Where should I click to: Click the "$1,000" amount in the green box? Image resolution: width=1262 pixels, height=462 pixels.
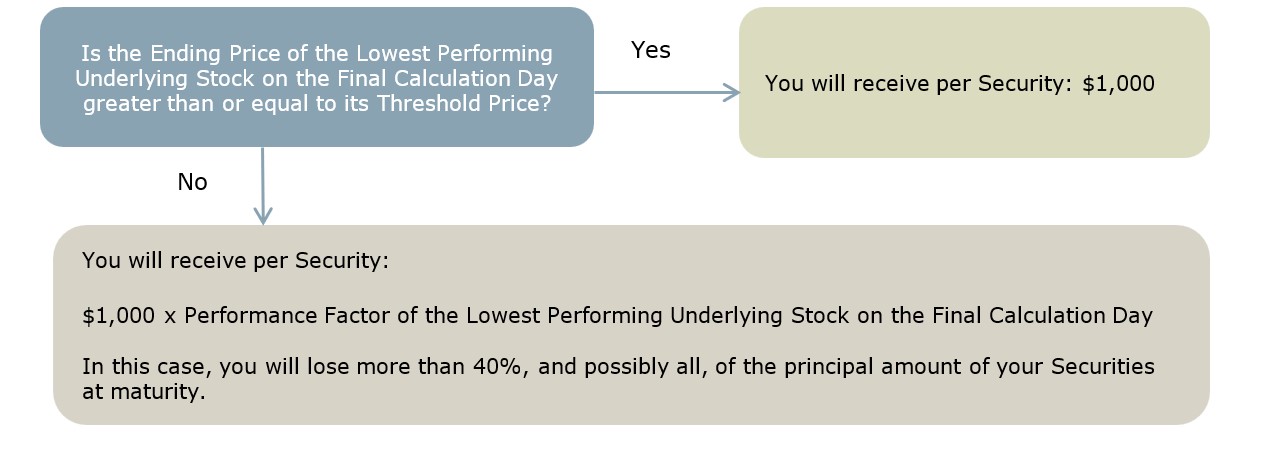(x=1118, y=84)
